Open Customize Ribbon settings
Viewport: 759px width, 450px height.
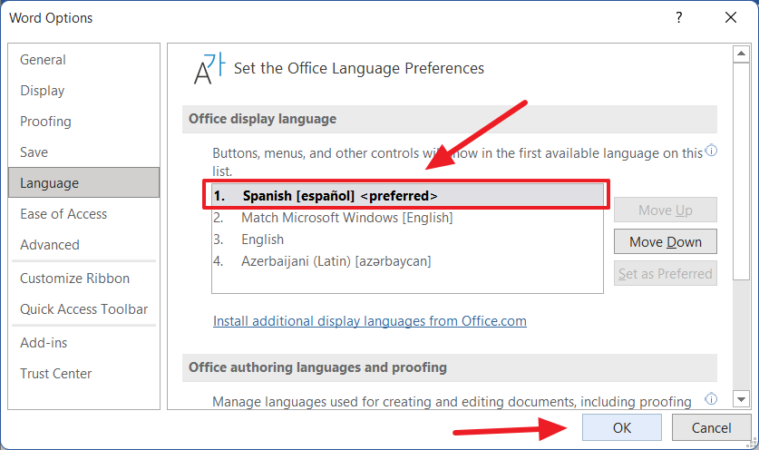coord(84,278)
